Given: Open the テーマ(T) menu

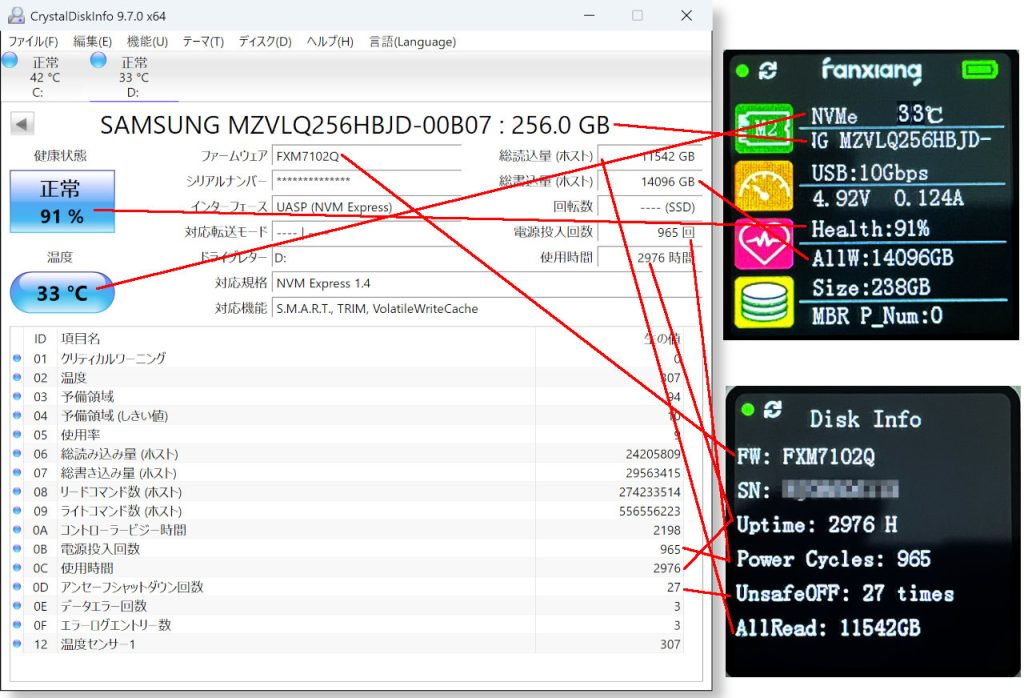Looking at the screenshot, I should pos(203,42).
